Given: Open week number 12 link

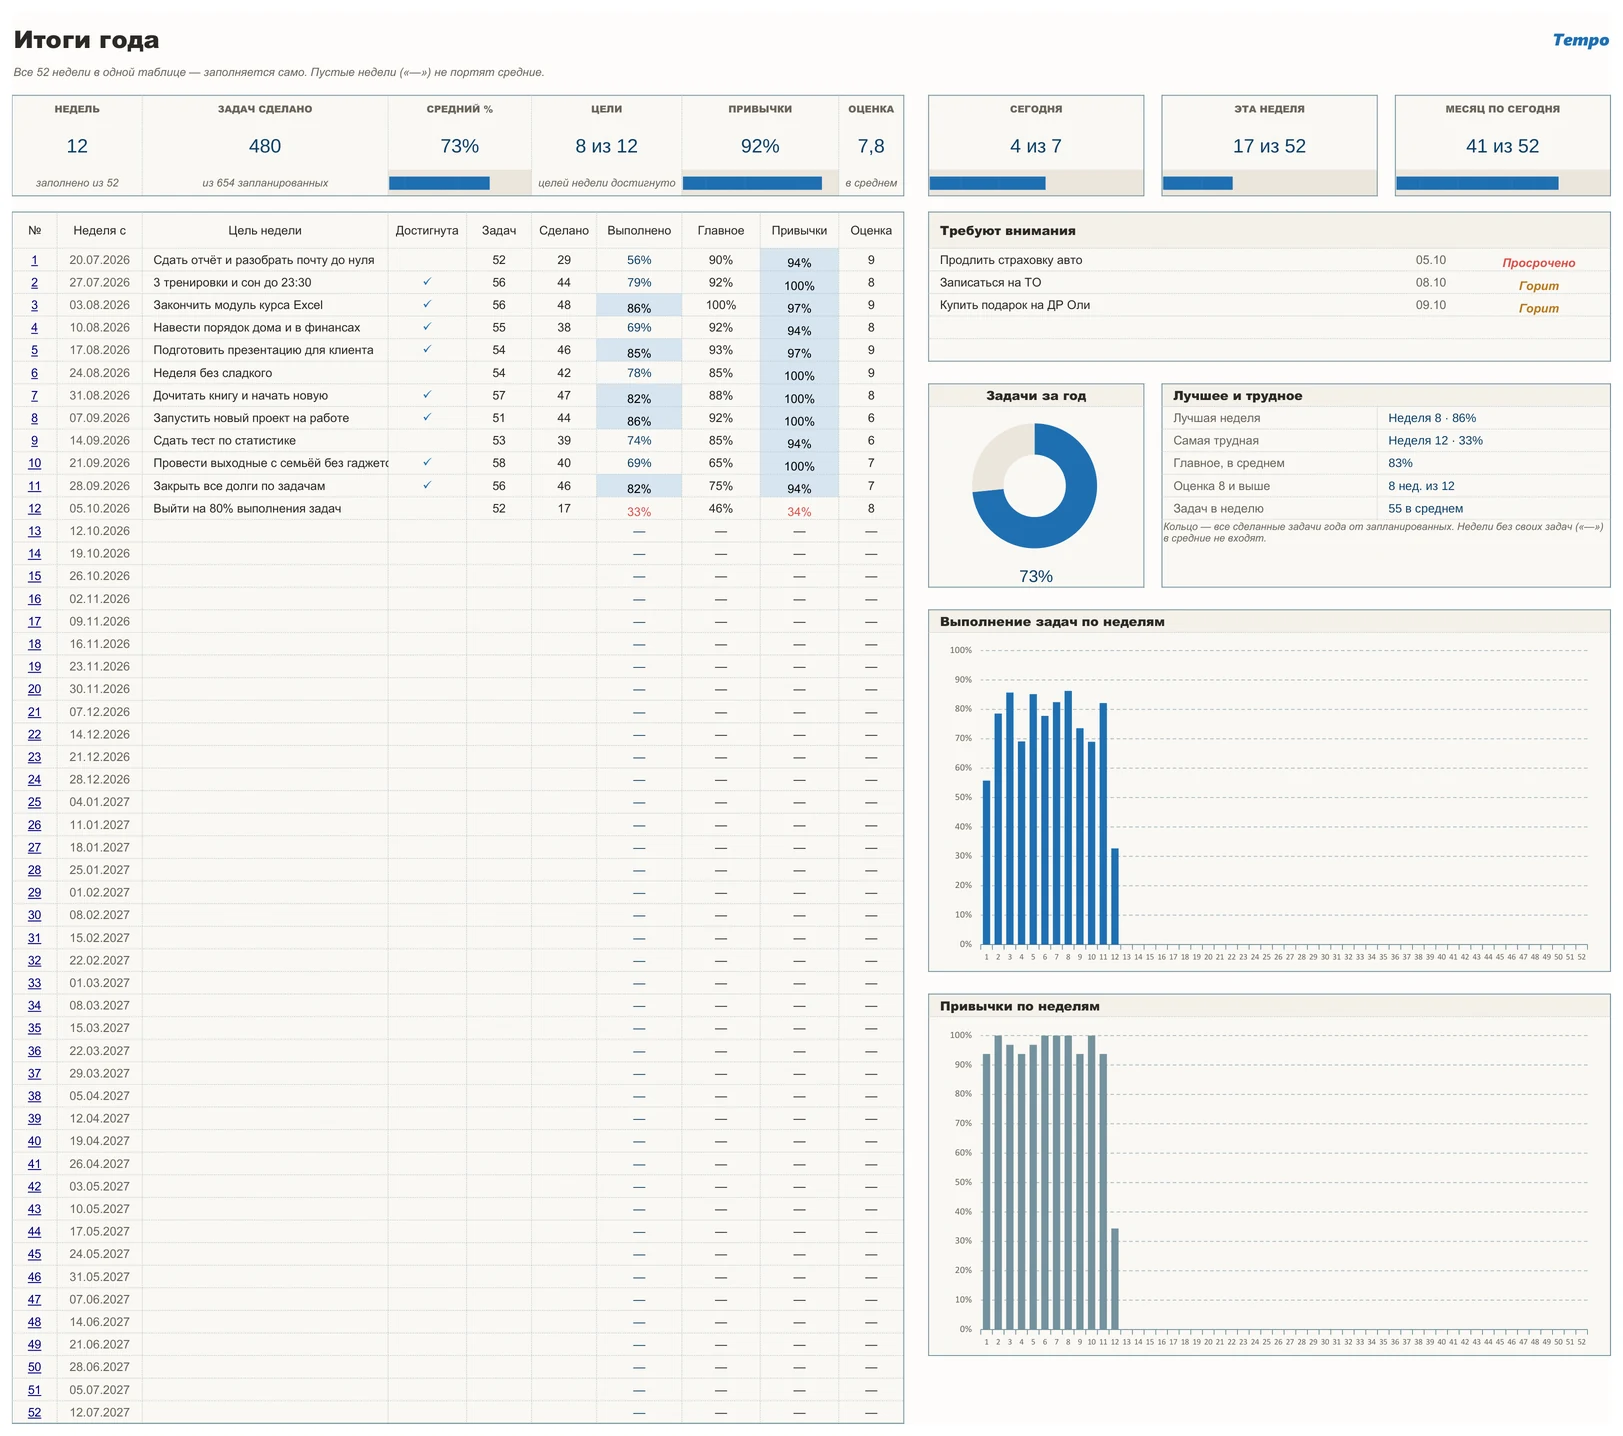Looking at the screenshot, I should point(34,509).
